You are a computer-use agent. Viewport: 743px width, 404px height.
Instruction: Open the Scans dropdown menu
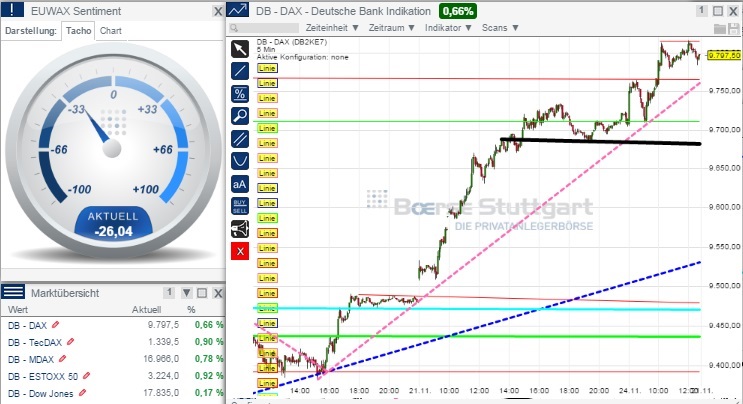tap(500, 28)
